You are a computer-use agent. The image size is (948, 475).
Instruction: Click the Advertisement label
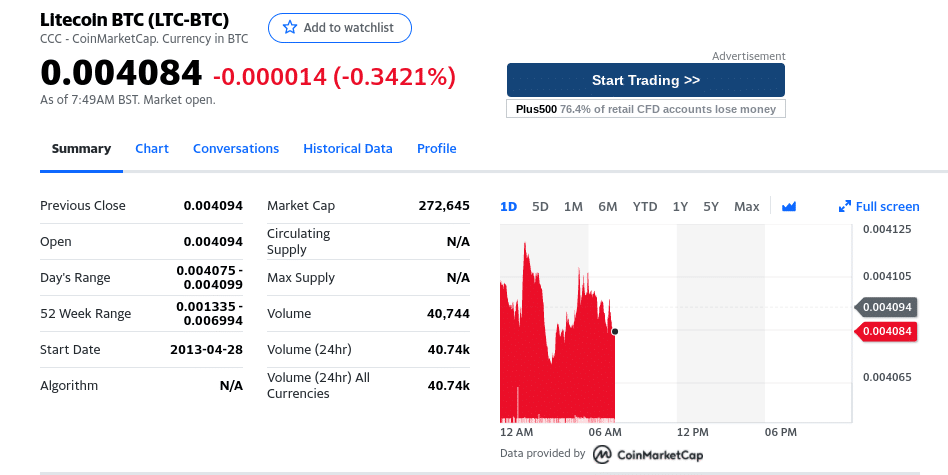coord(748,56)
